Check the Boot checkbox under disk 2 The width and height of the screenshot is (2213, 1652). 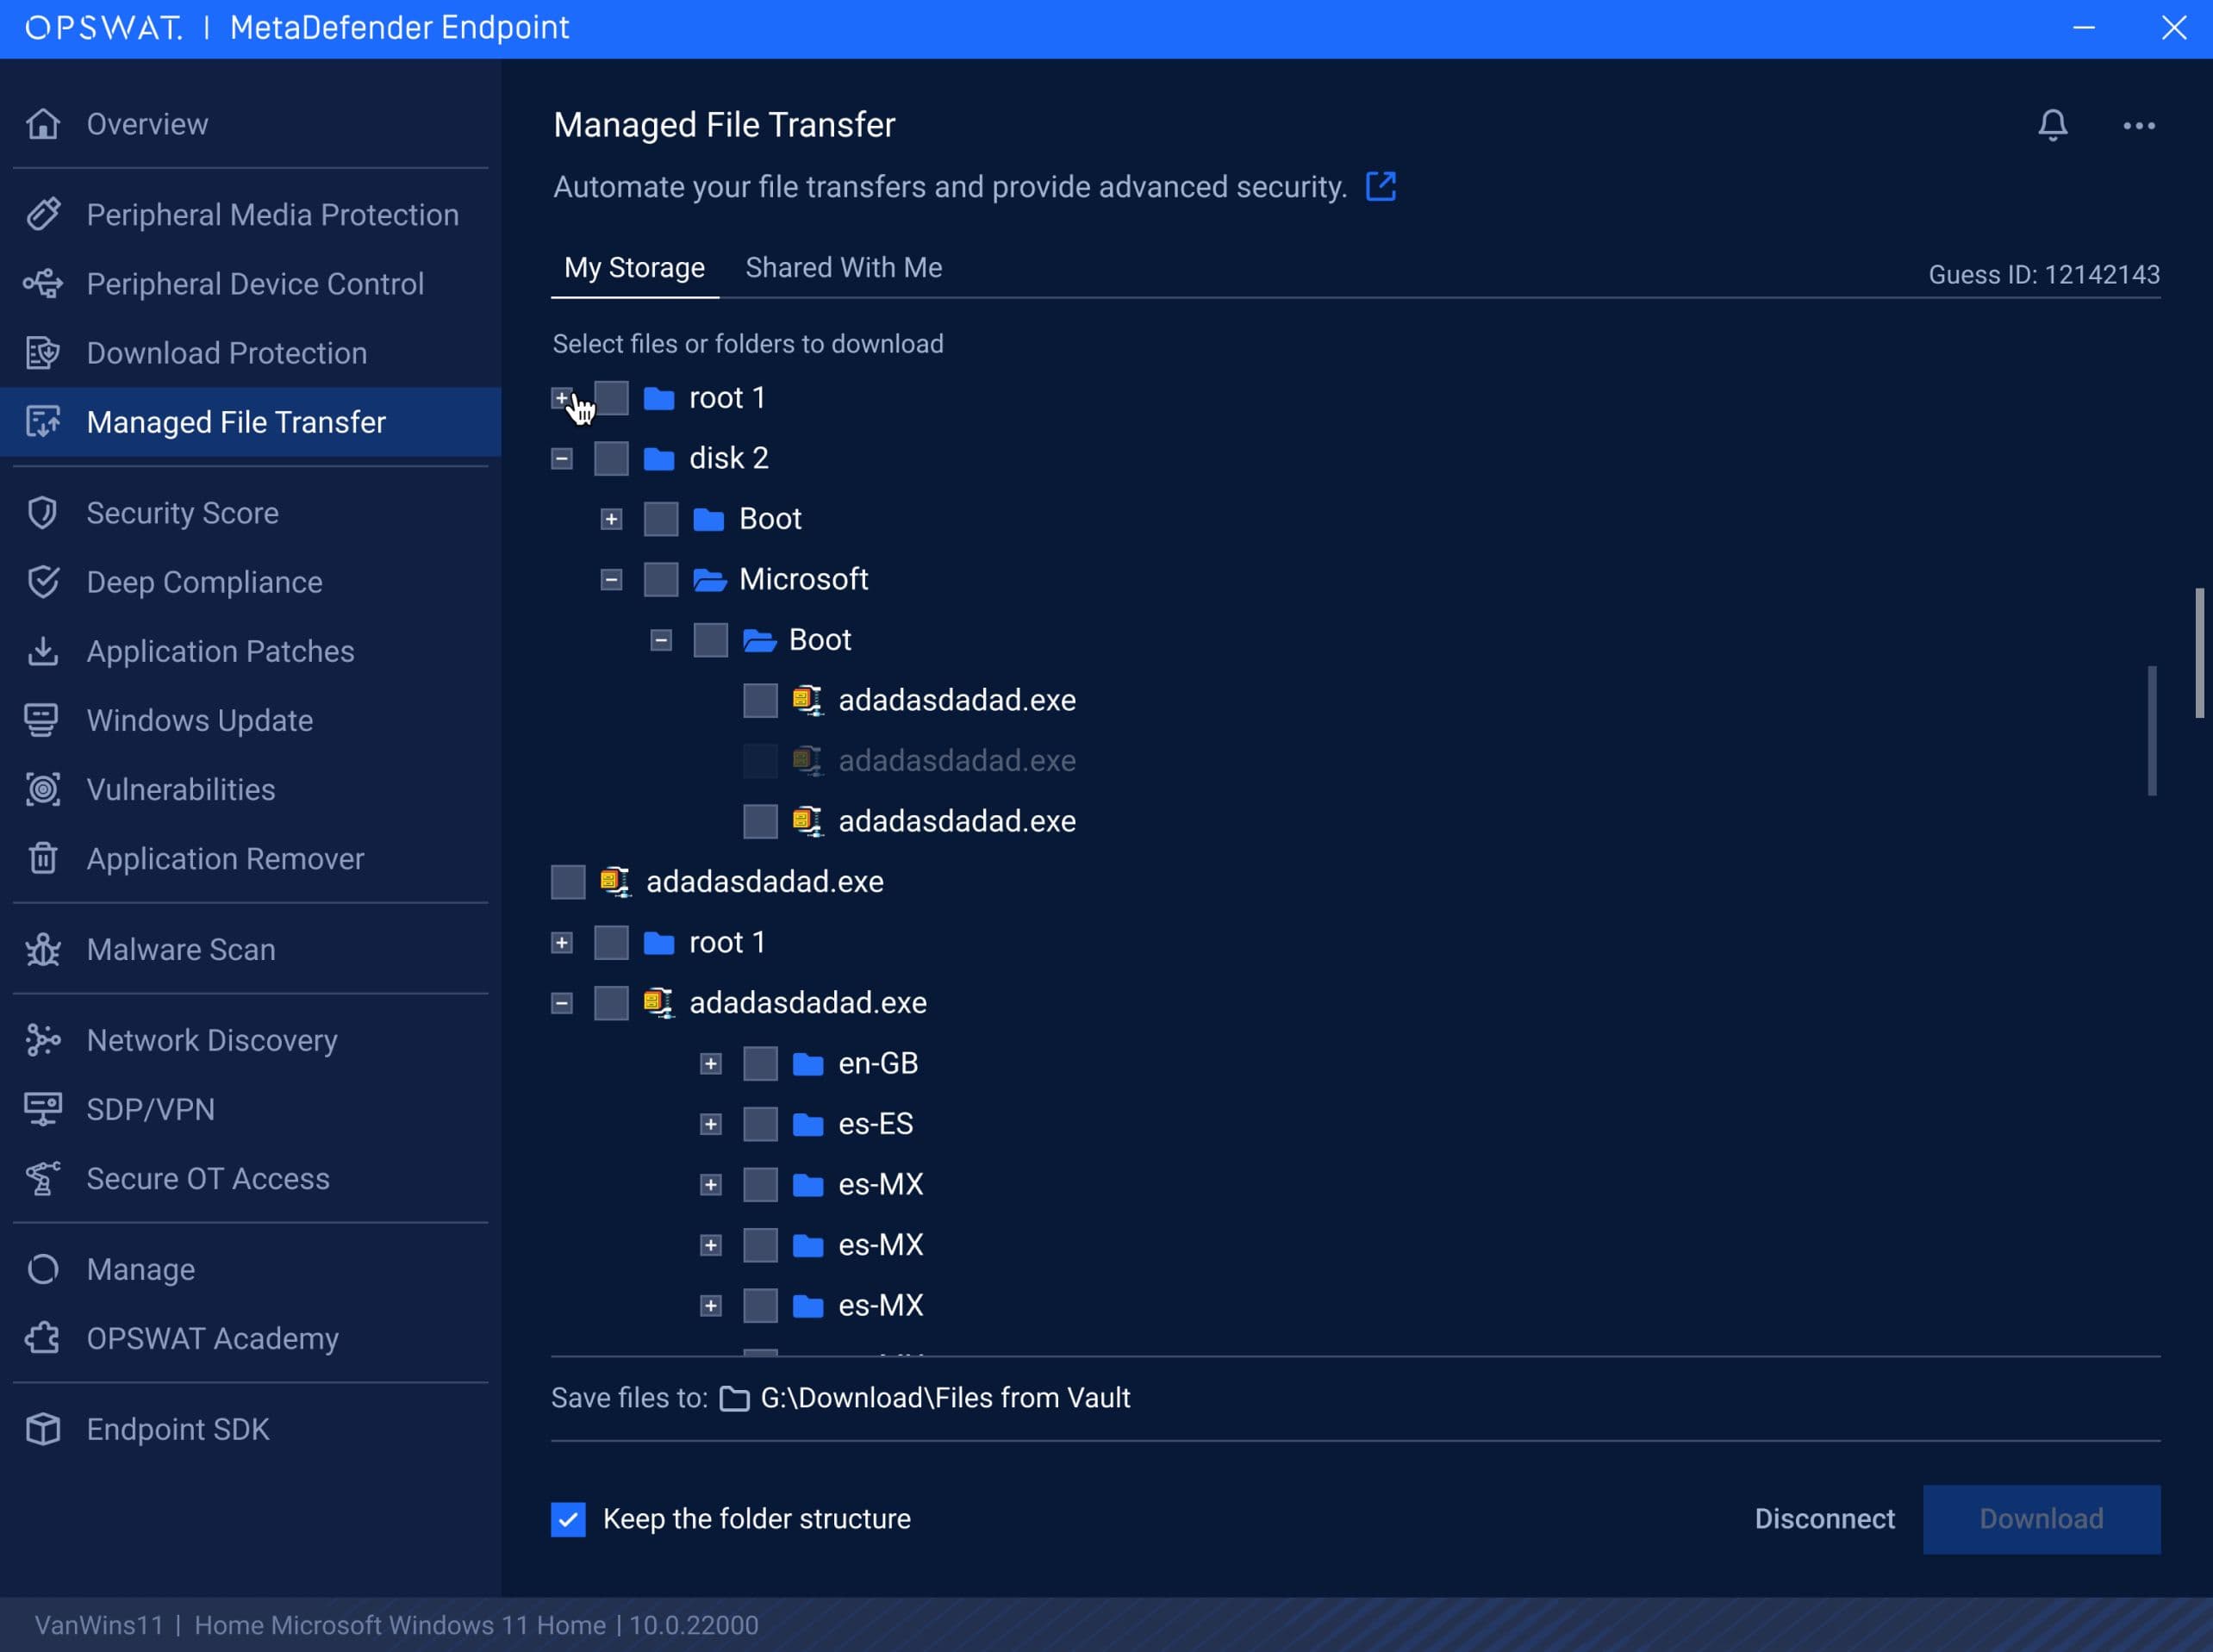tap(661, 519)
